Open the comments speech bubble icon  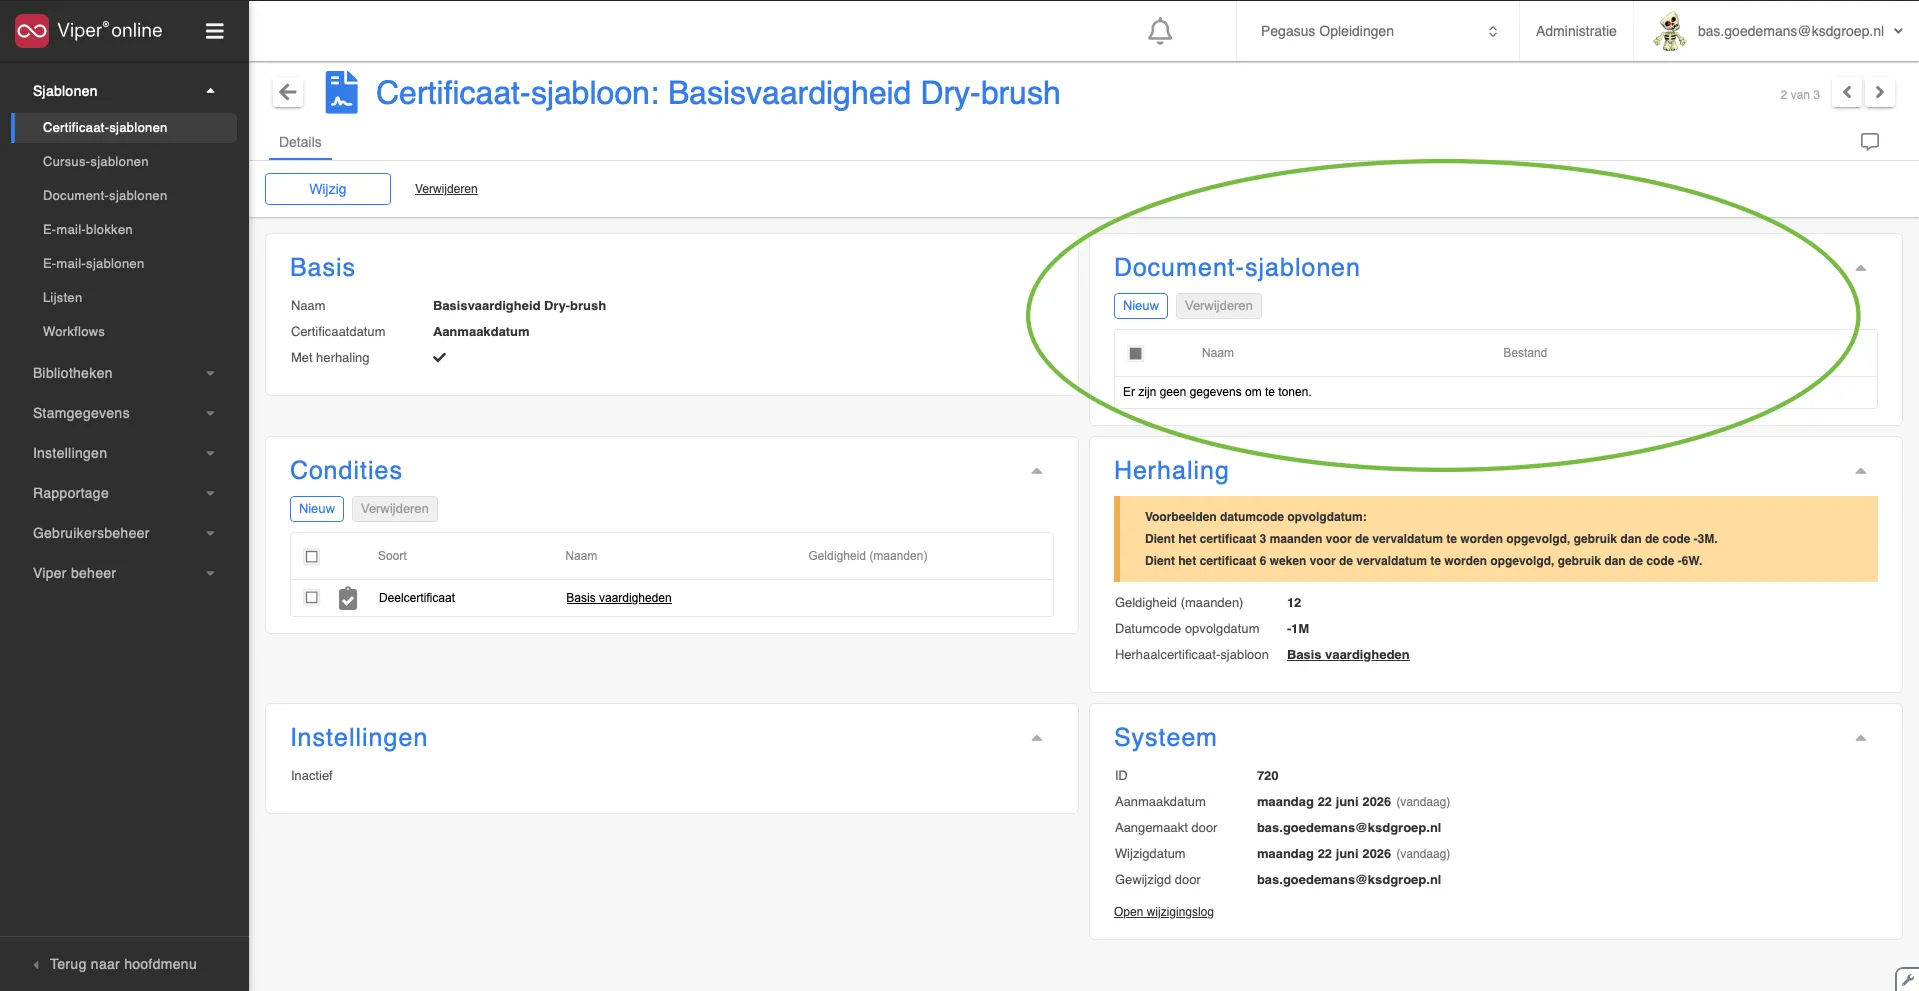pos(1870,142)
